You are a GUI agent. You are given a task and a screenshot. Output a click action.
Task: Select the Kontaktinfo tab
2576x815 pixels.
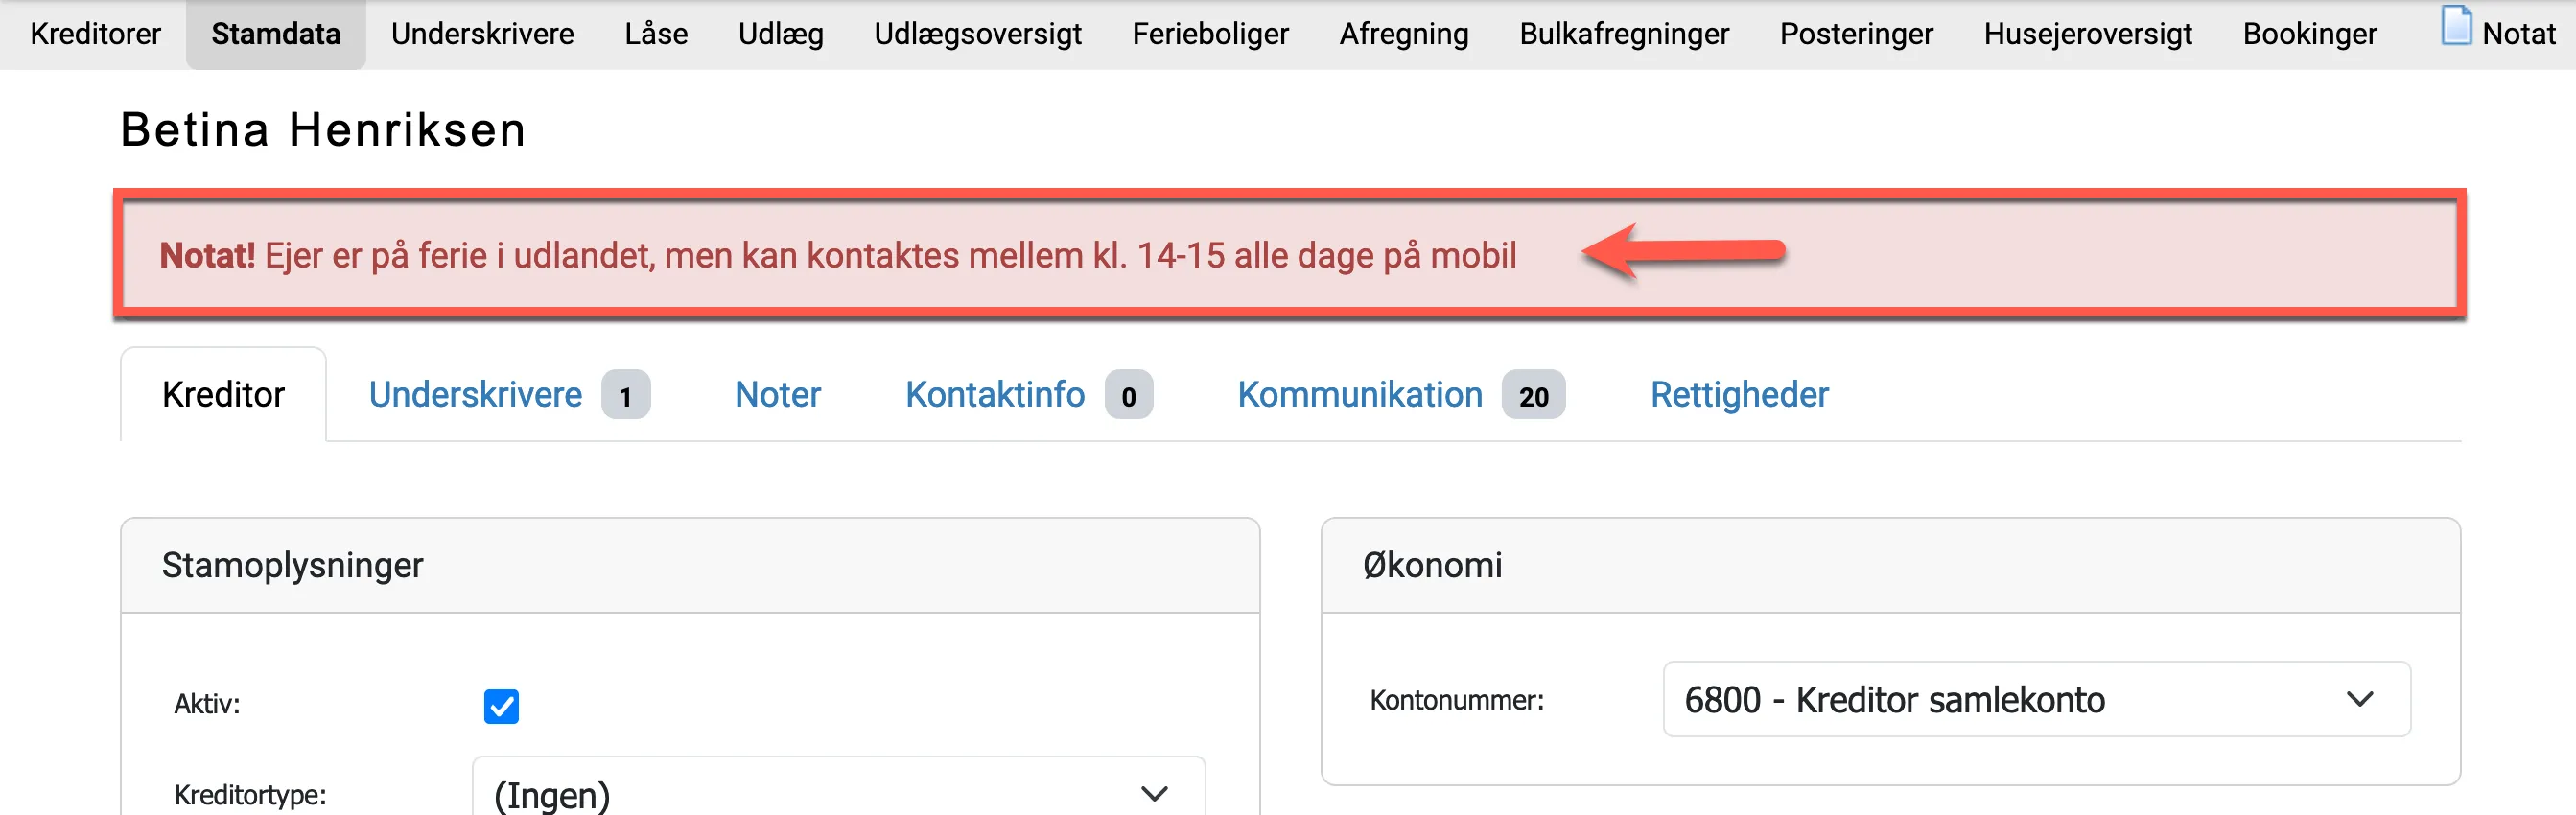click(x=995, y=394)
